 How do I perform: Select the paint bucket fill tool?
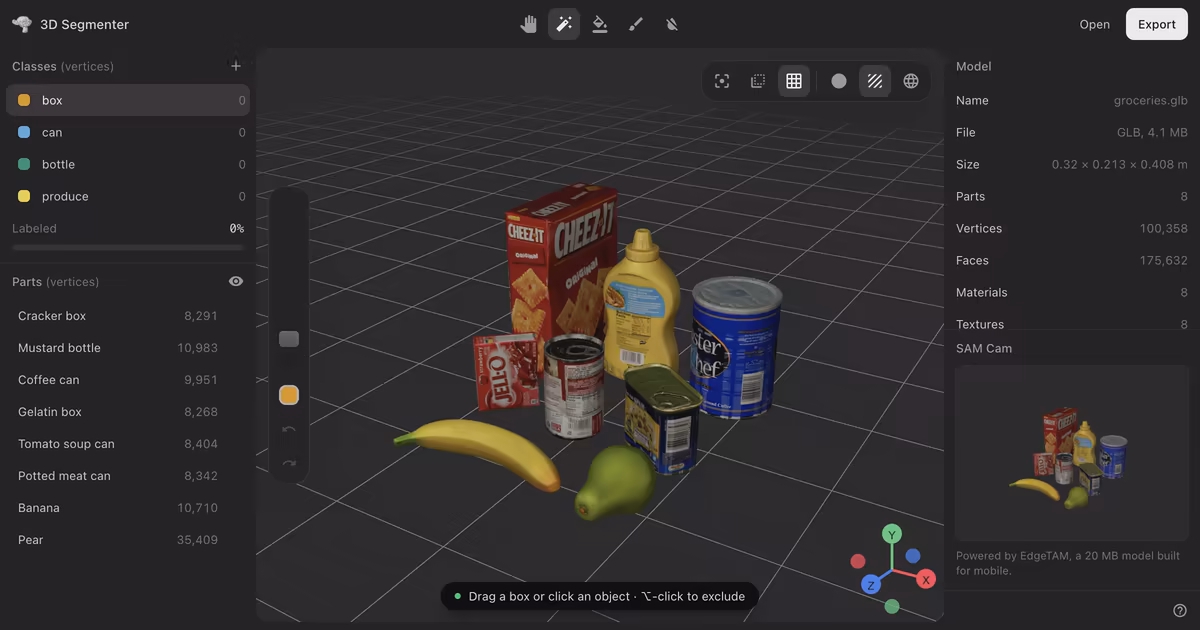pyautogui.click(x=600, y=24)
